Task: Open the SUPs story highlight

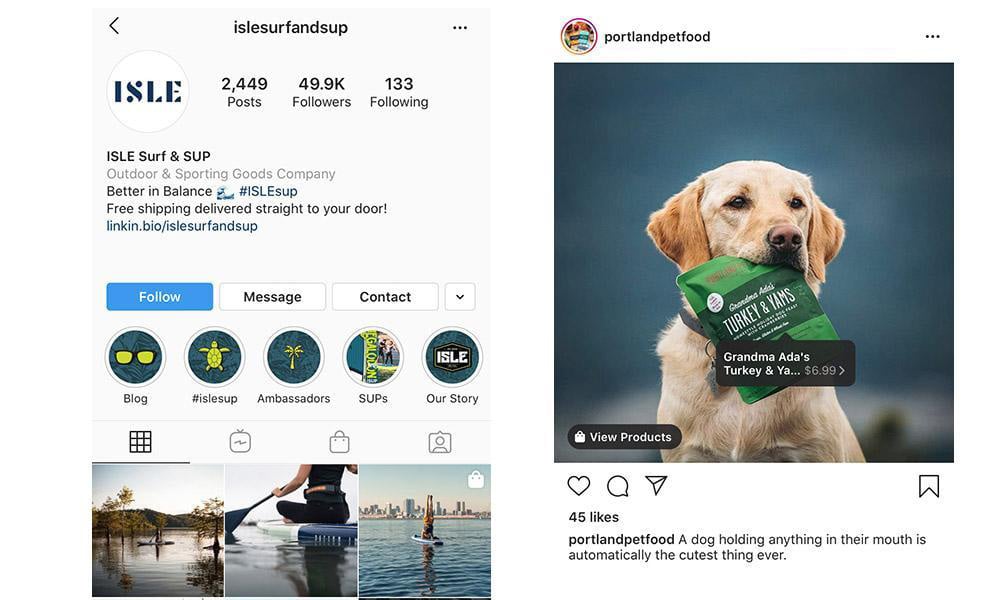Action: pyautogui.click(x=372, y=356)
